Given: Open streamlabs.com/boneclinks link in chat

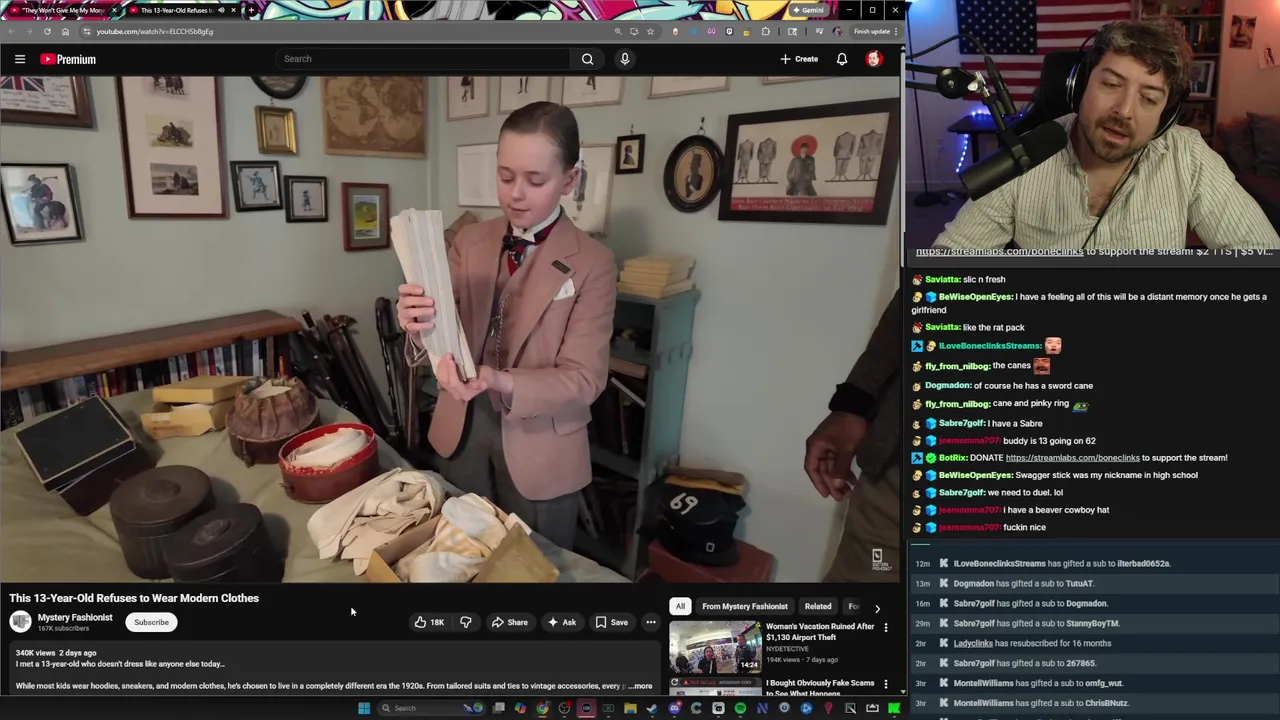Looking at the screenshot, I should 1072,457.
